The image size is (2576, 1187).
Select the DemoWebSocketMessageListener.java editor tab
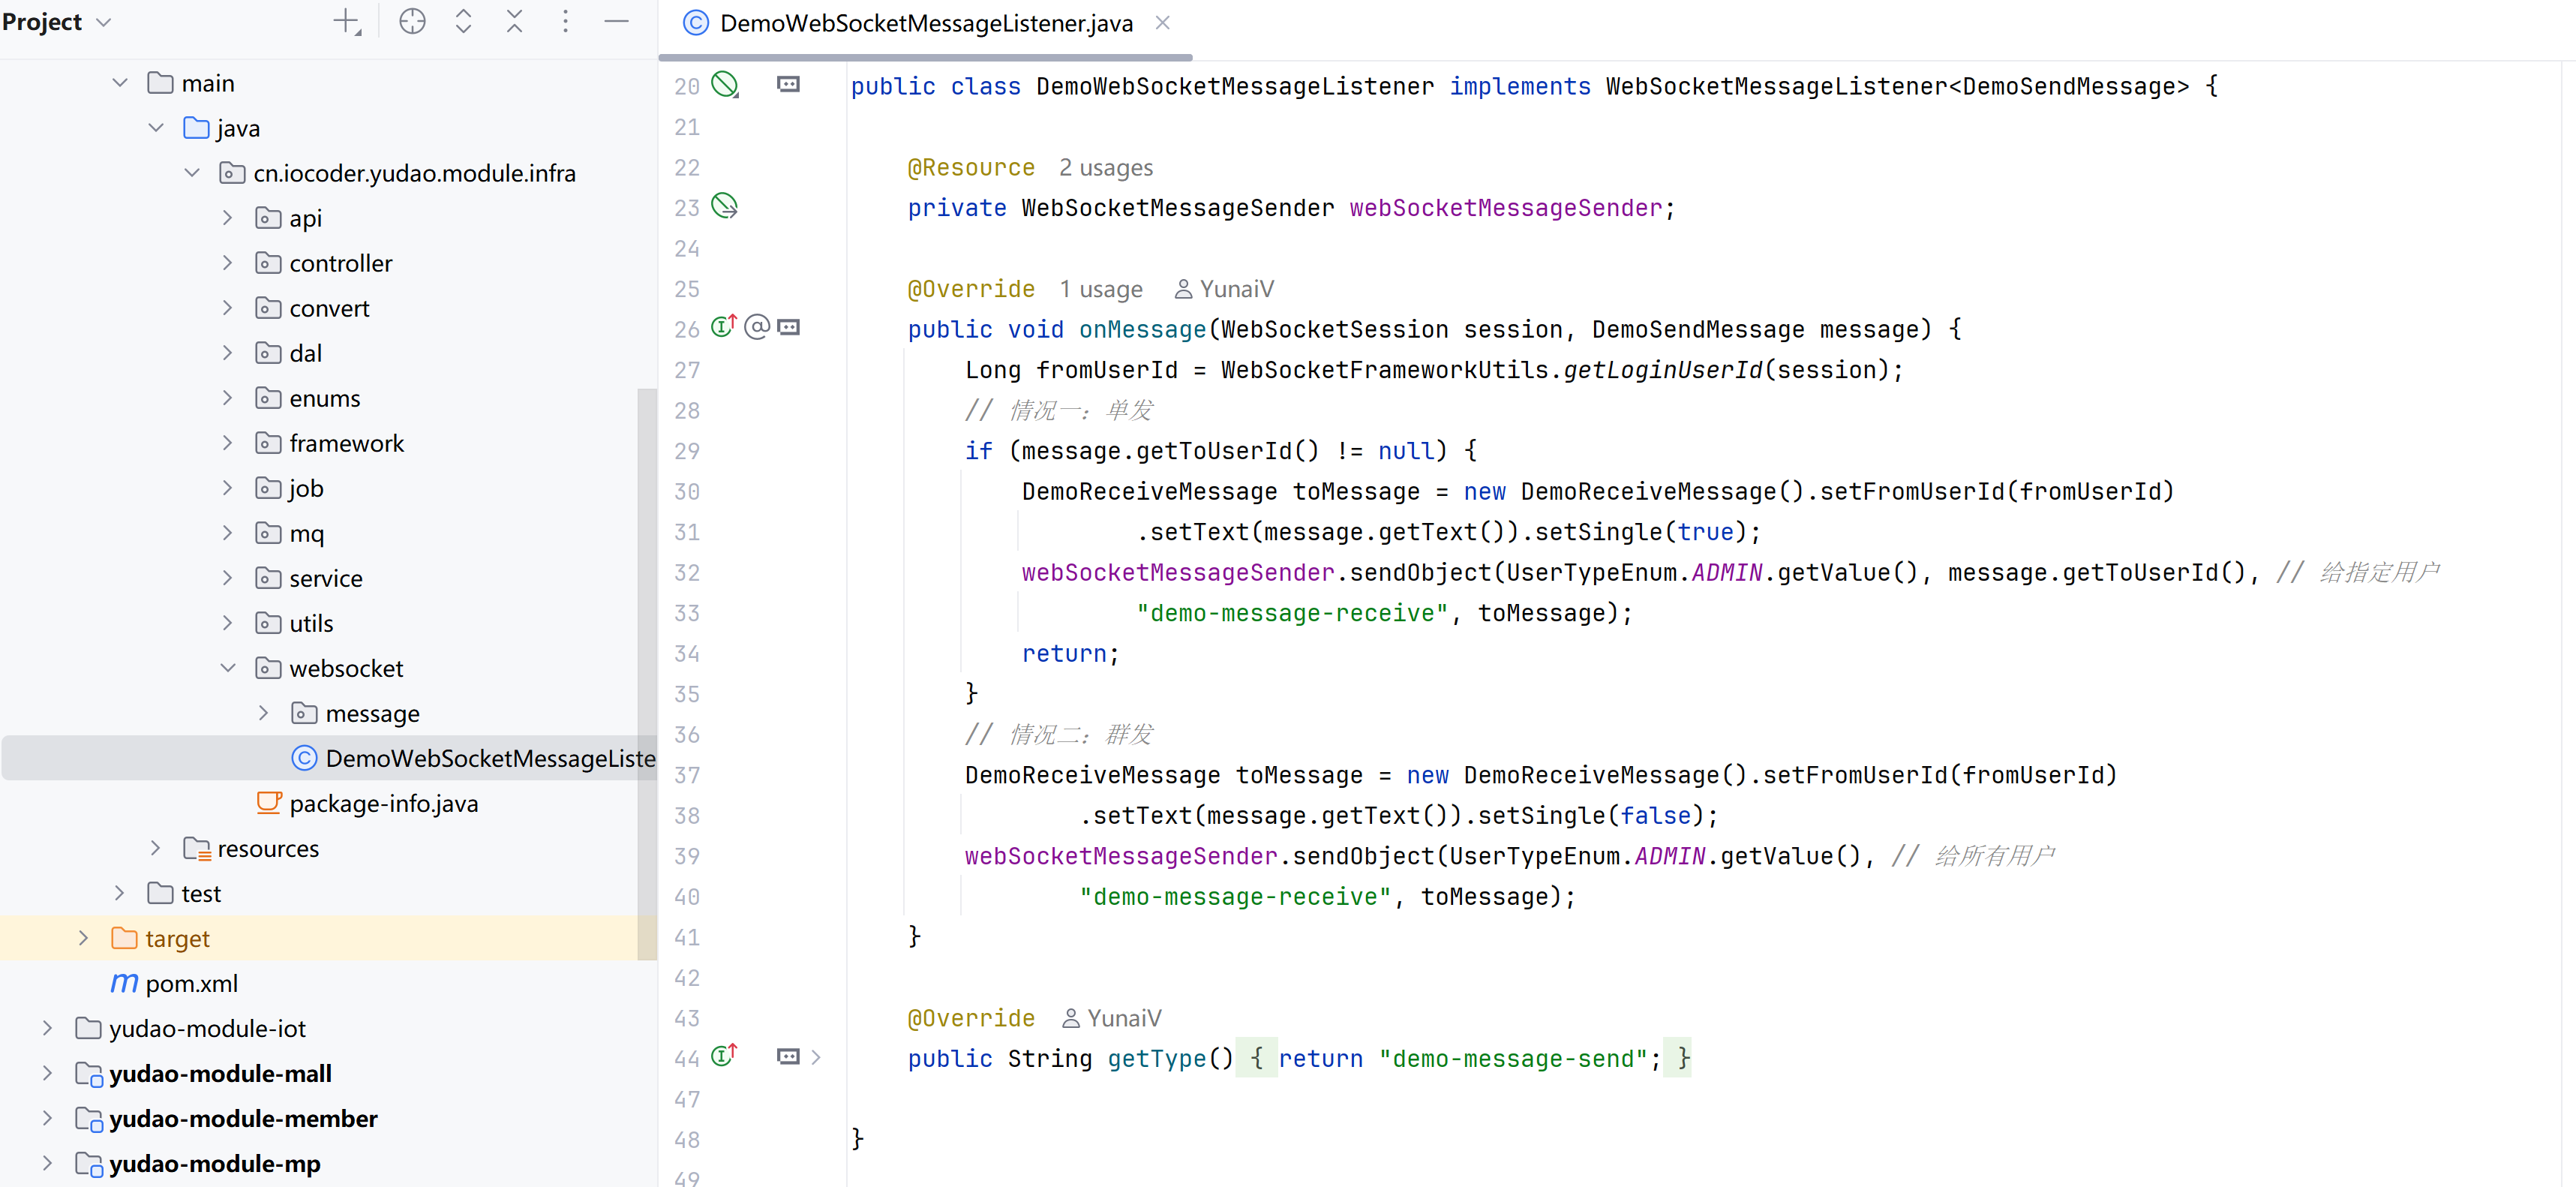pyautogui.click(x=925, y=23)
